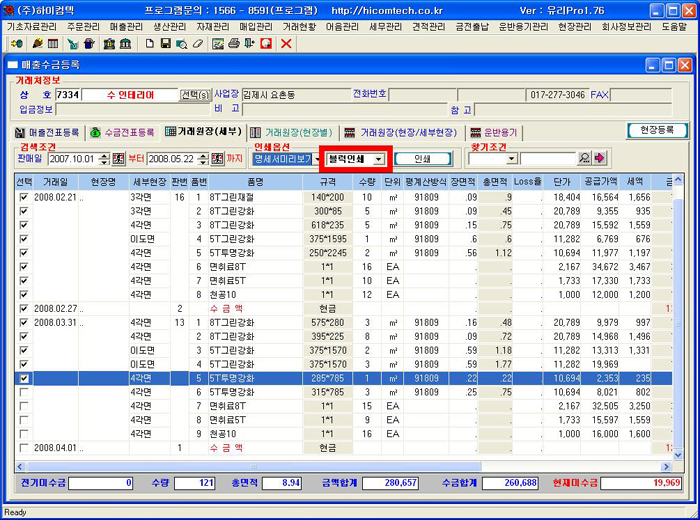Click the 비고 remarks input field
This screenshot has height=520, width=700.
tap(345, 109)
